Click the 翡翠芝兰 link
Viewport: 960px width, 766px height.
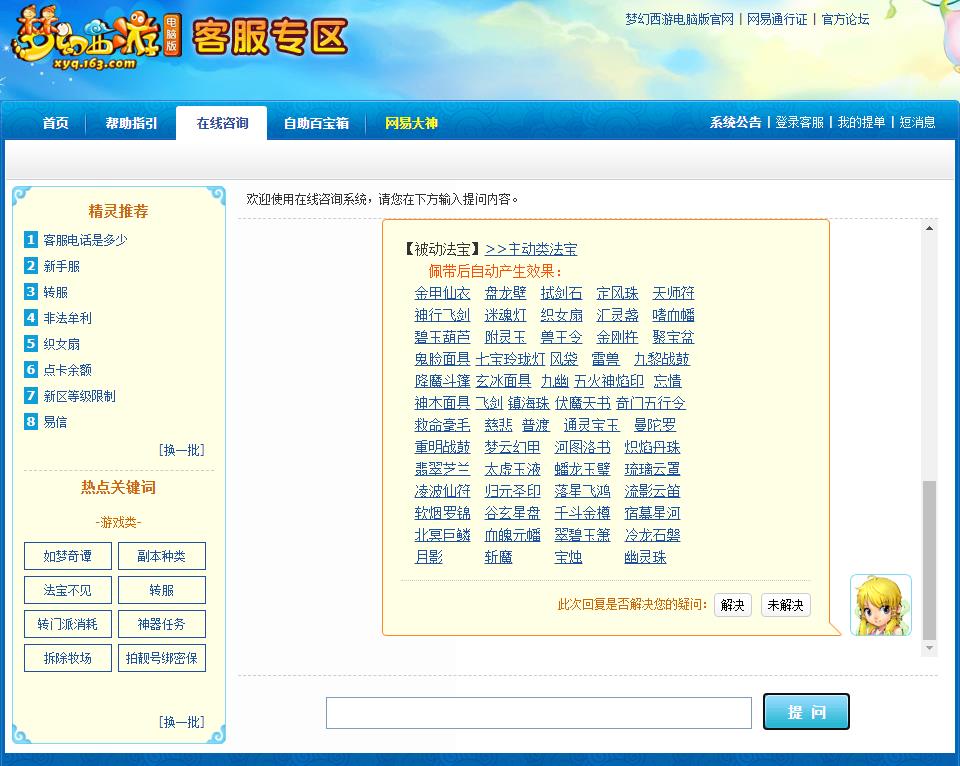click(442, 470)
